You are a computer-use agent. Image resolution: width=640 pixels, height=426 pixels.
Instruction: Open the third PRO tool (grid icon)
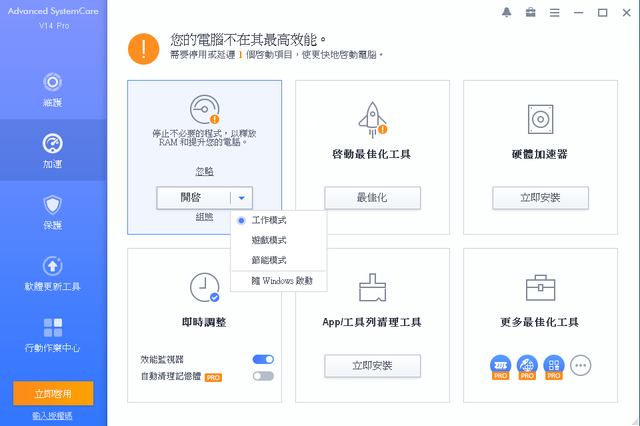[554, 366]
